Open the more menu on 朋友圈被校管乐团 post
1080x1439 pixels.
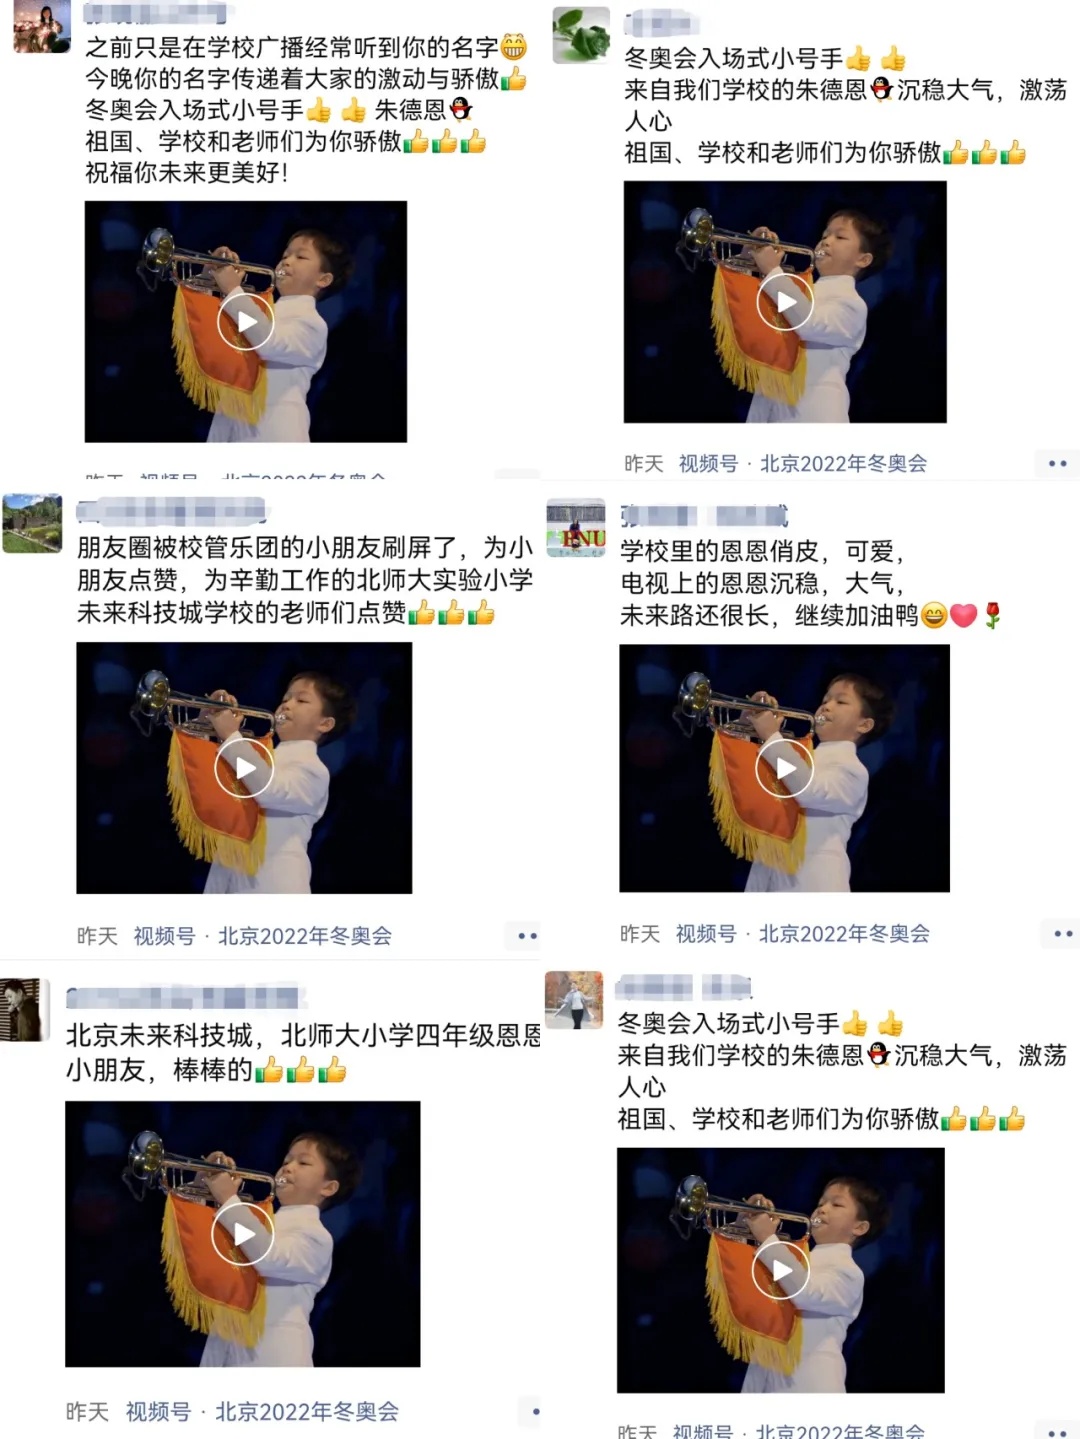point(527,936)
